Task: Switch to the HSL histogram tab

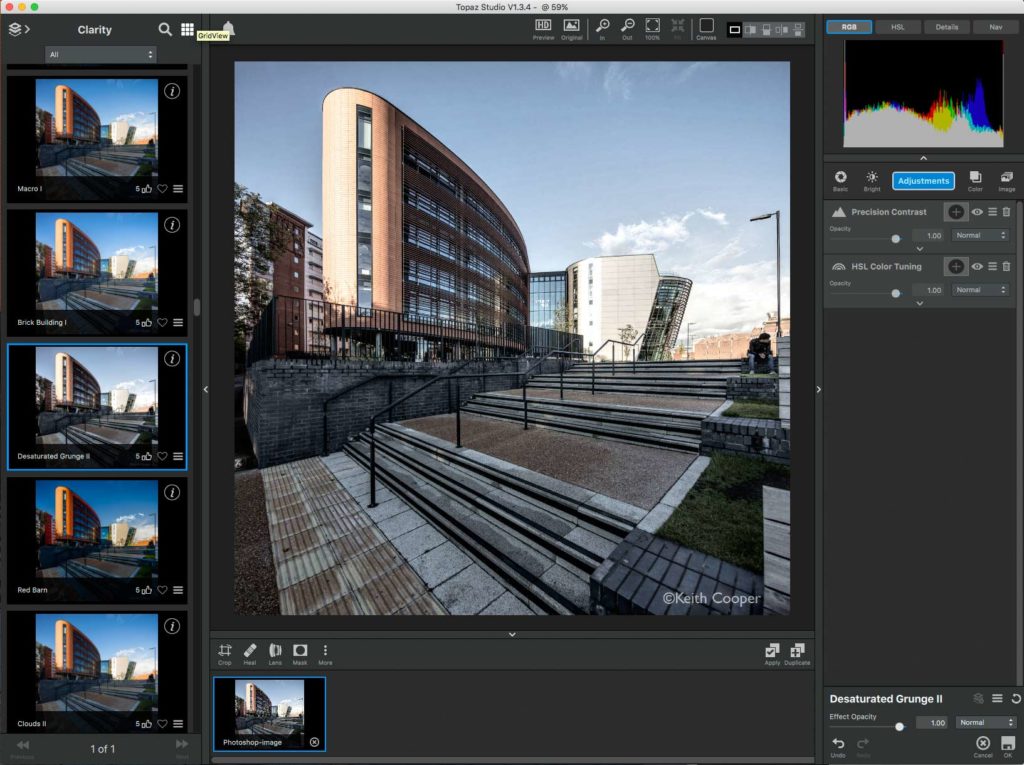Action: (x=898, y=27)
